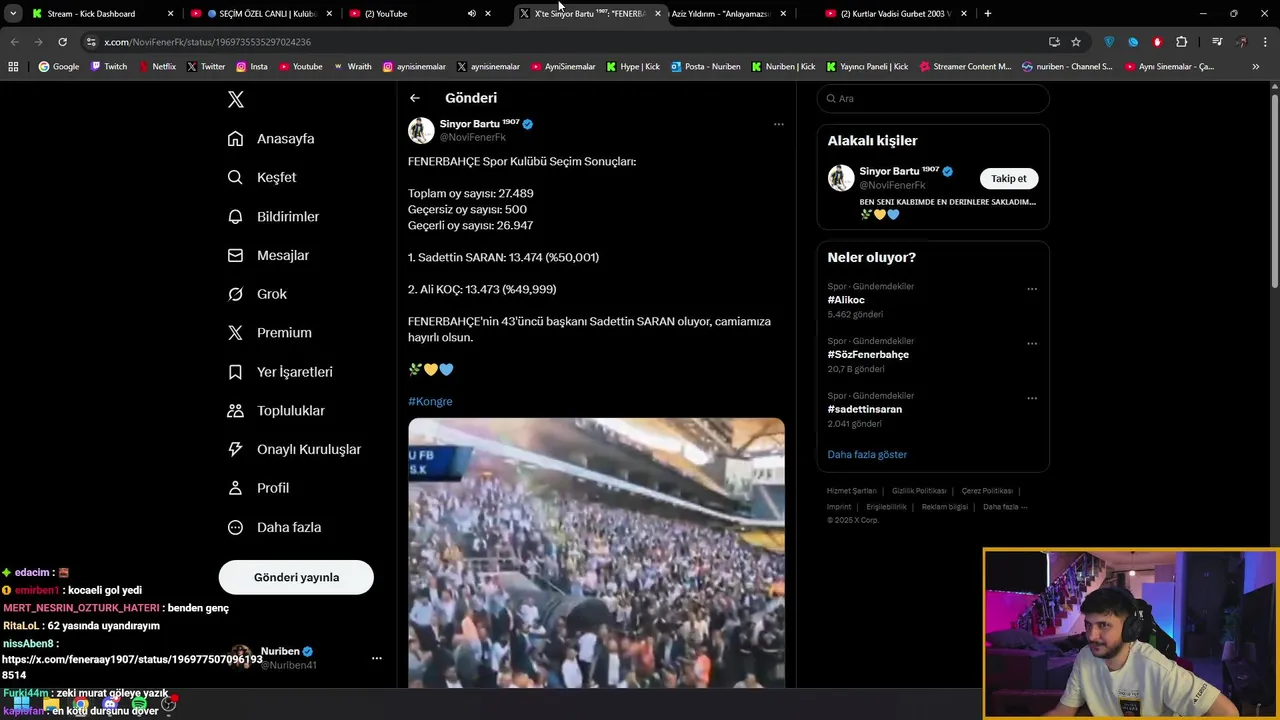Viewport: 1280px width, 720px height.
Task: Open Yayıncı Paneli | Kick bookmark
Action: coord(868,67)
